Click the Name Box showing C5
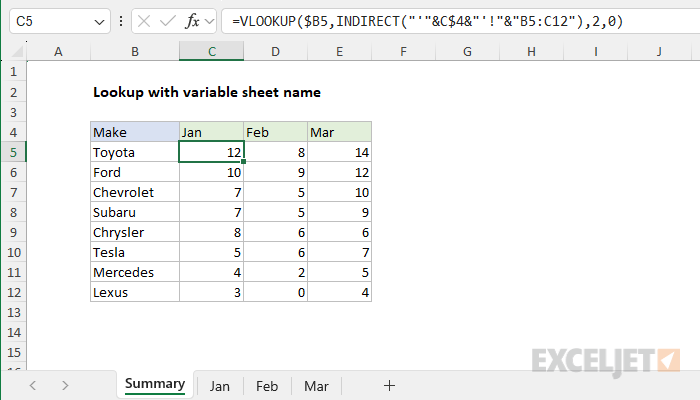Viewport: 700px width, 400px height. coord(60,21)
